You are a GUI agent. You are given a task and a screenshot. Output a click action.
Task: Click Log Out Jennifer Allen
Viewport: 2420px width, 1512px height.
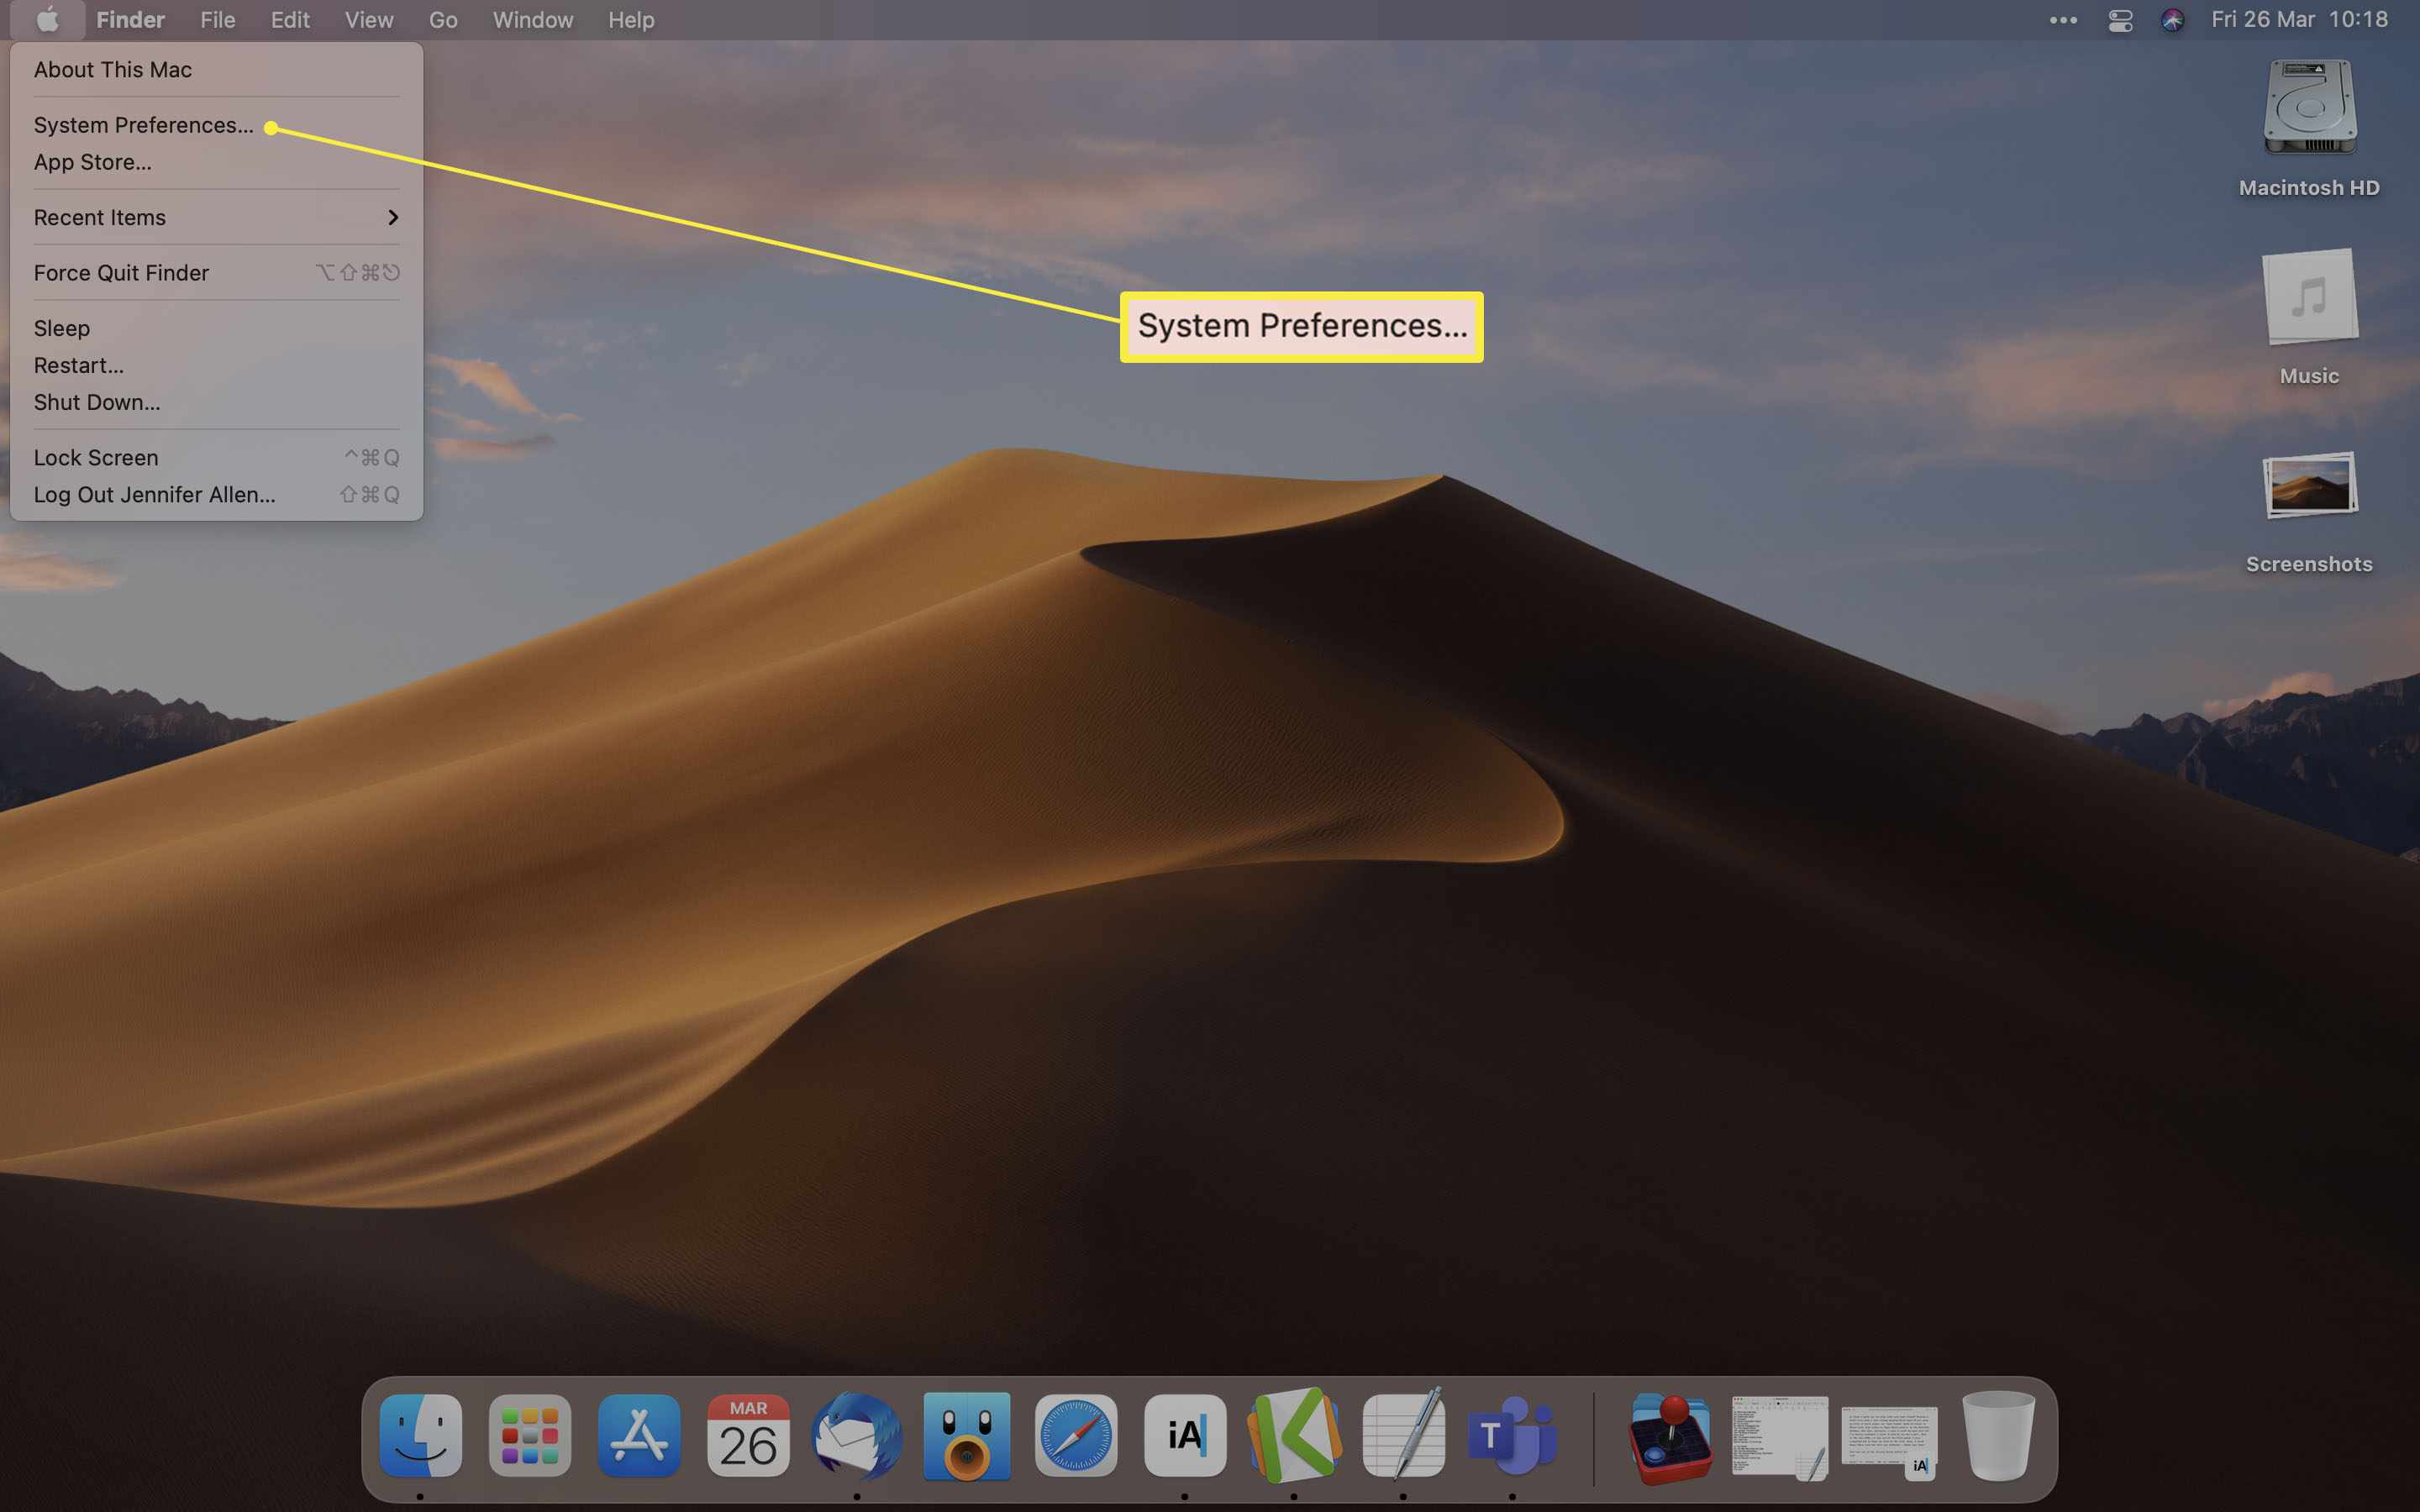point(153,495)
